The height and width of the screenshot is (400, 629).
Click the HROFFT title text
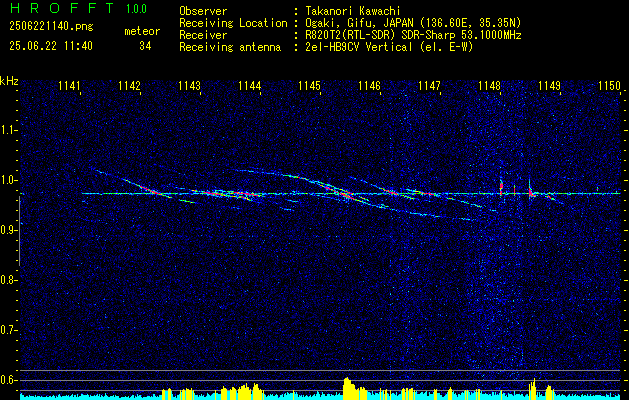point(62,8)
